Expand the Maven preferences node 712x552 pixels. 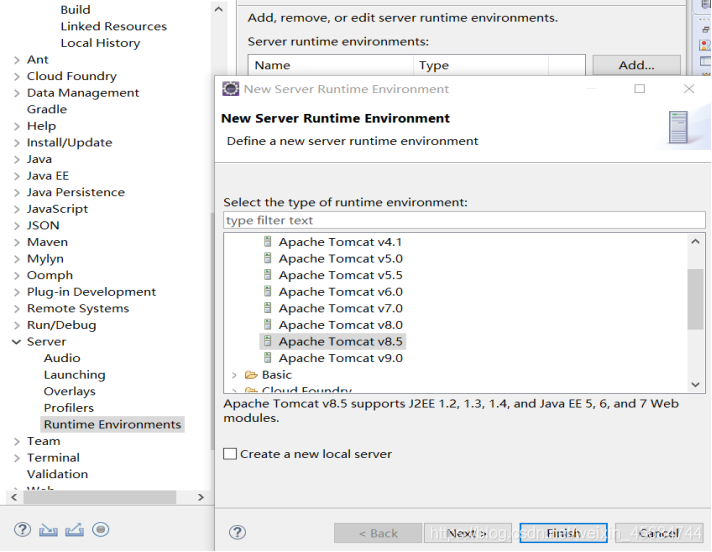click(17, 242)
